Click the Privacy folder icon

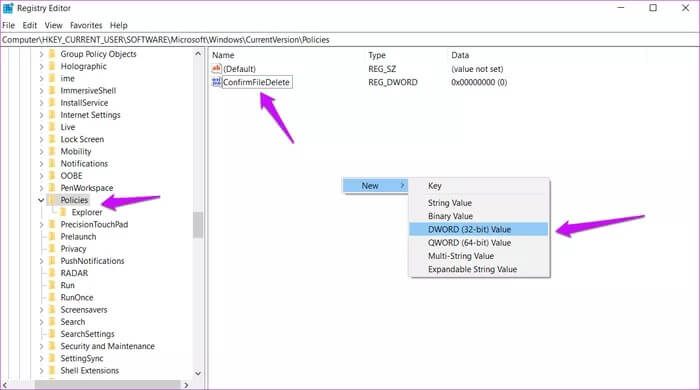point(52,249)
